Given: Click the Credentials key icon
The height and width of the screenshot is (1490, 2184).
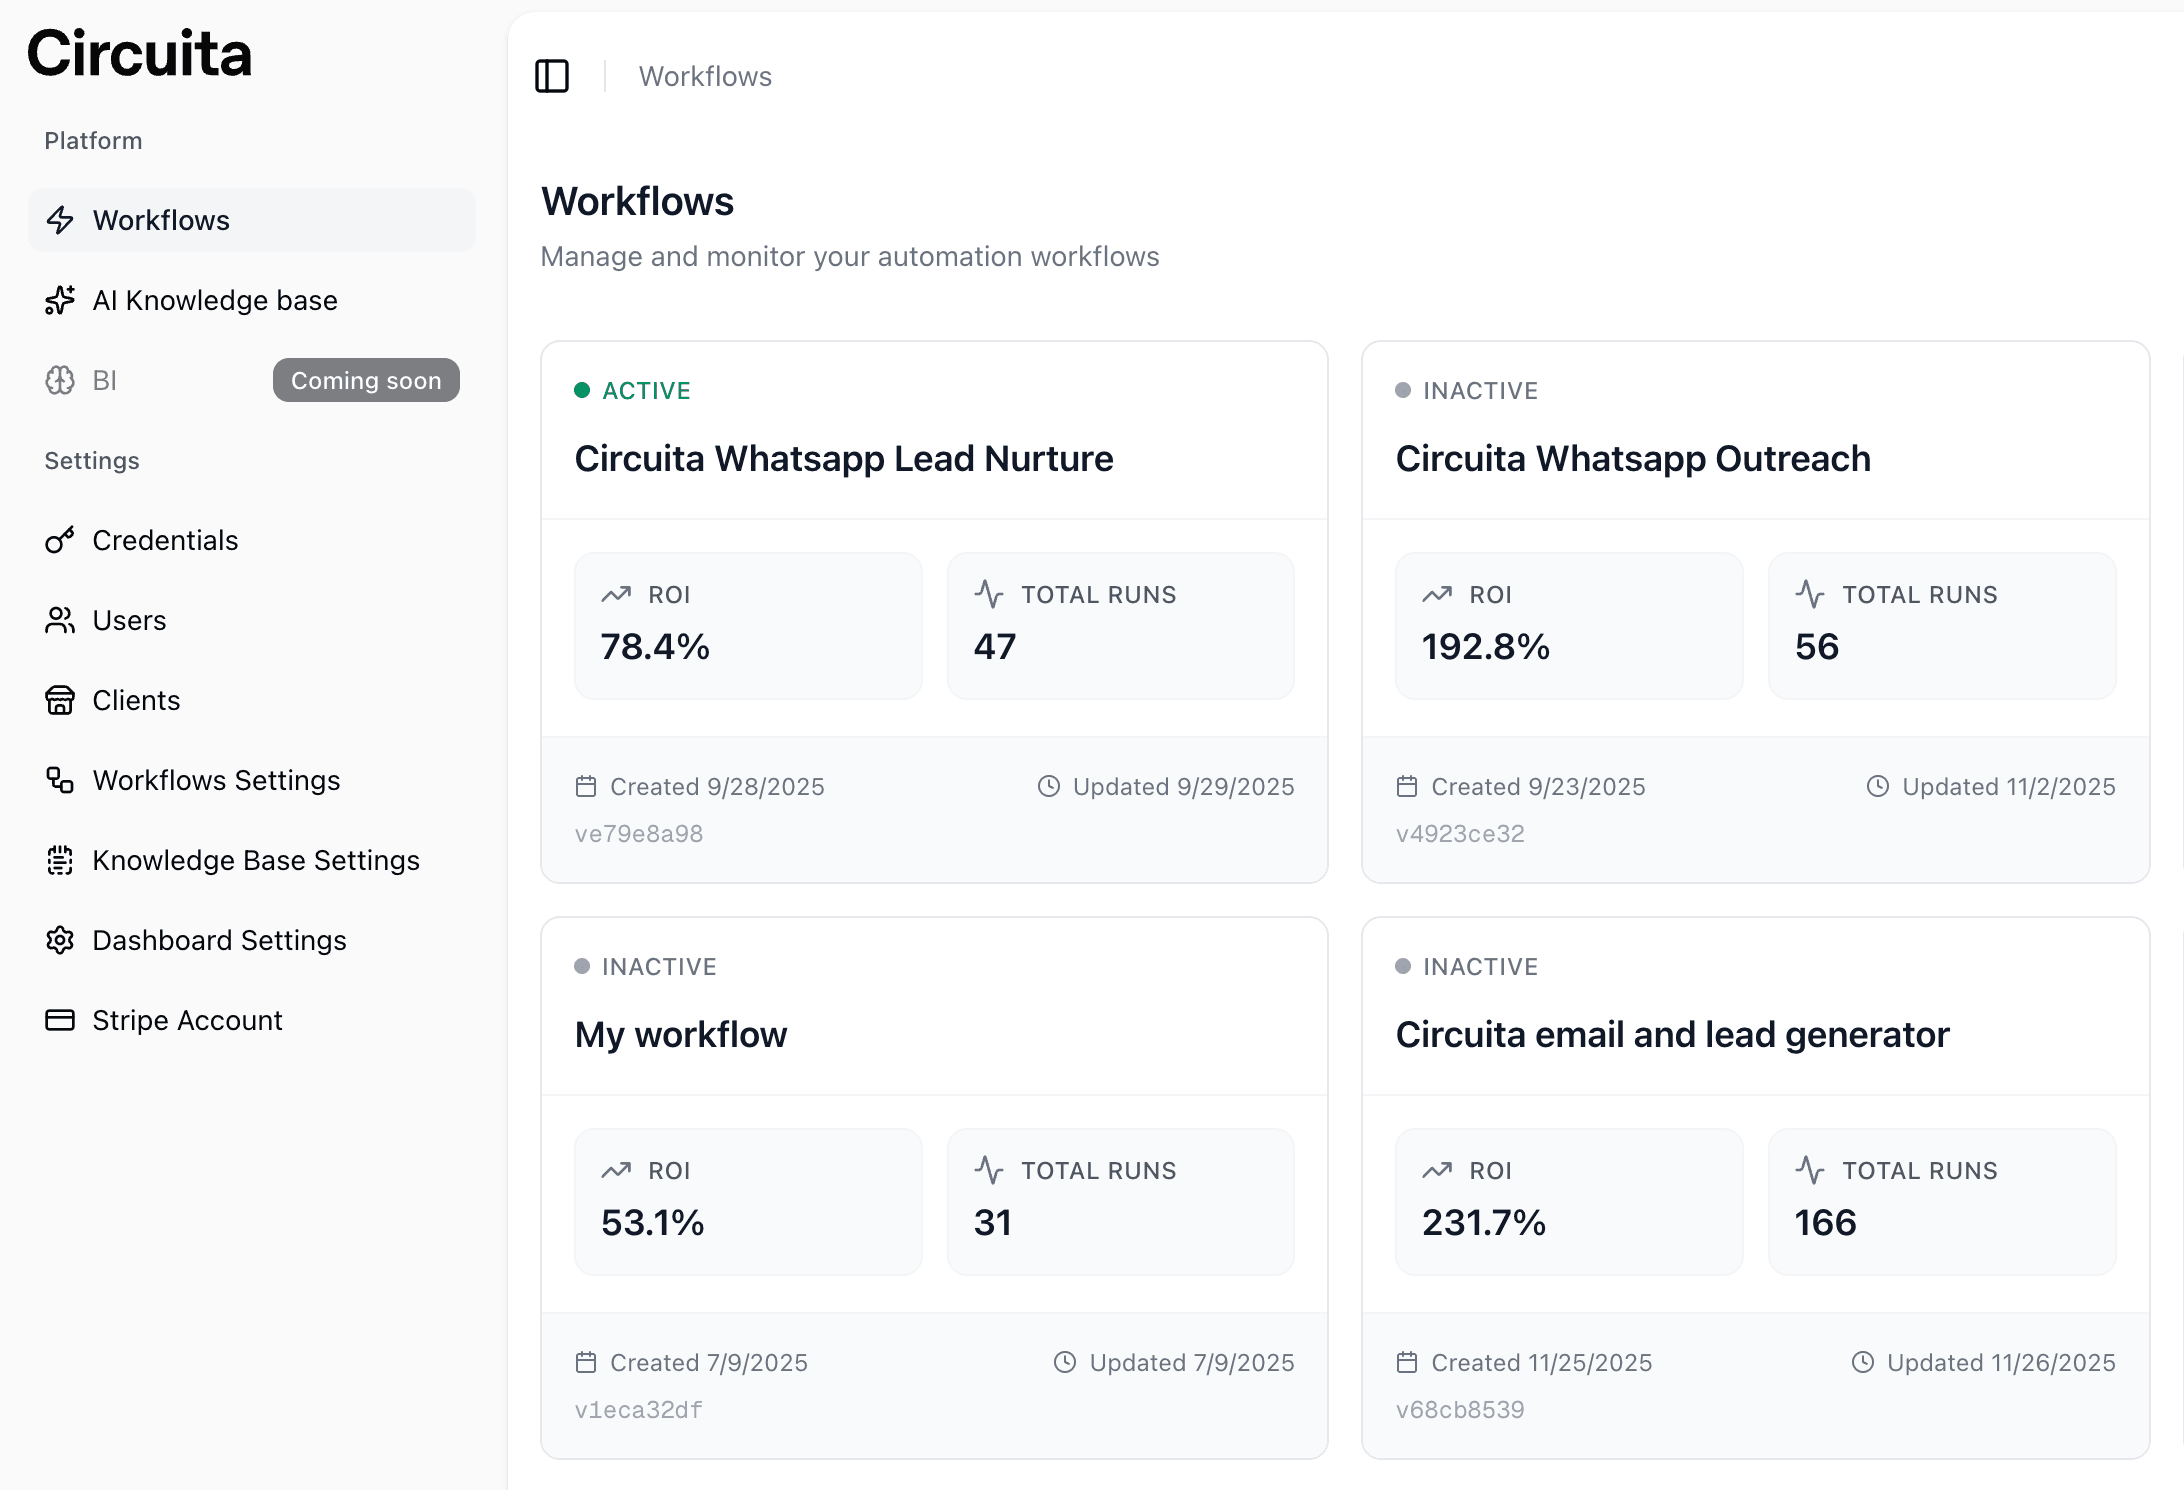Looking at the screenshot, I should 60,540.
